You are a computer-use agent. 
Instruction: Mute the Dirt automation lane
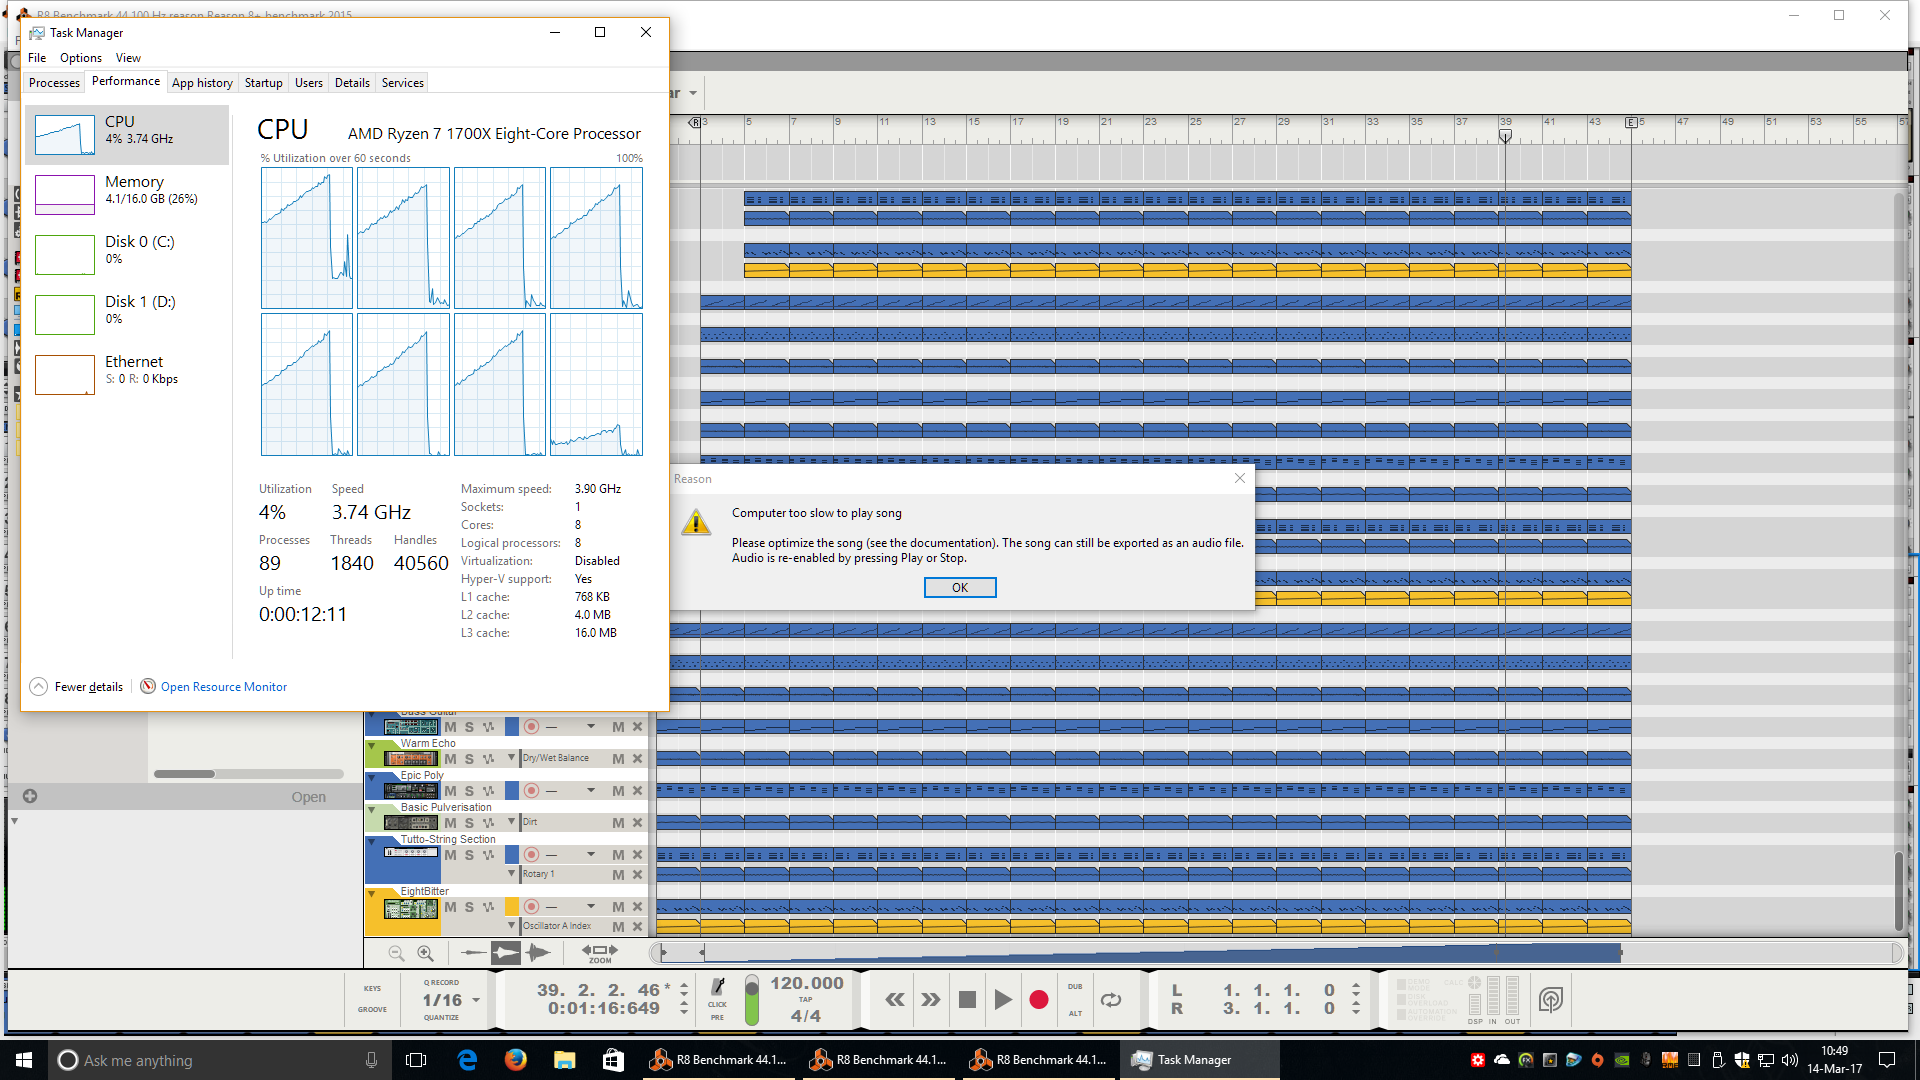pyautogui.click(x=618, y=823)
